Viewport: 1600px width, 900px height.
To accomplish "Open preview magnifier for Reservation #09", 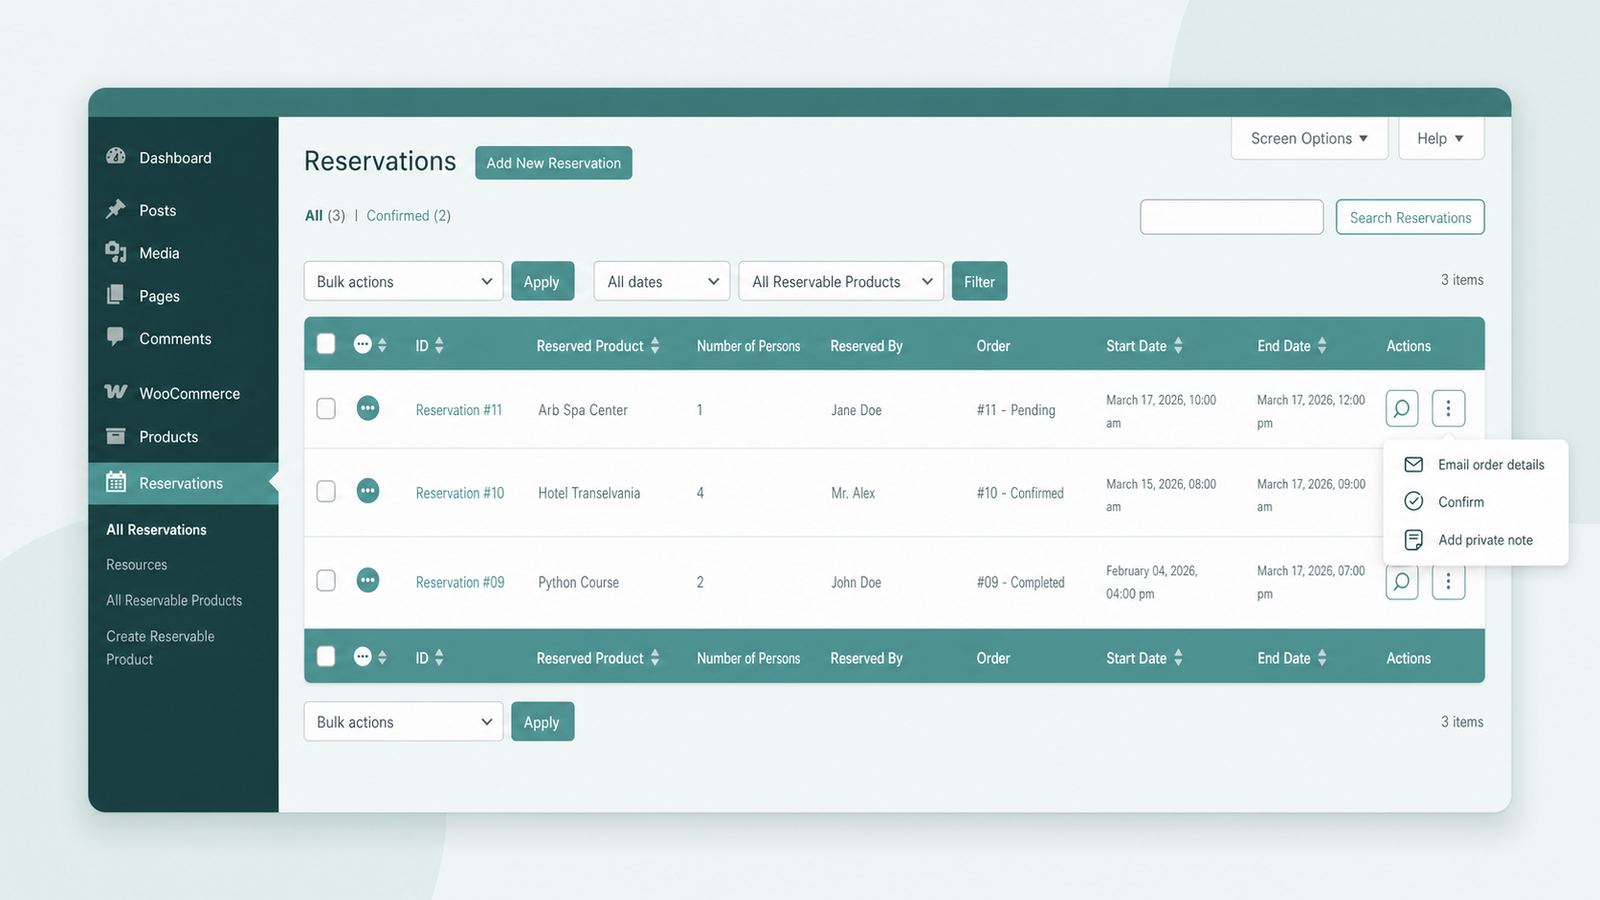I will 1402,582.
